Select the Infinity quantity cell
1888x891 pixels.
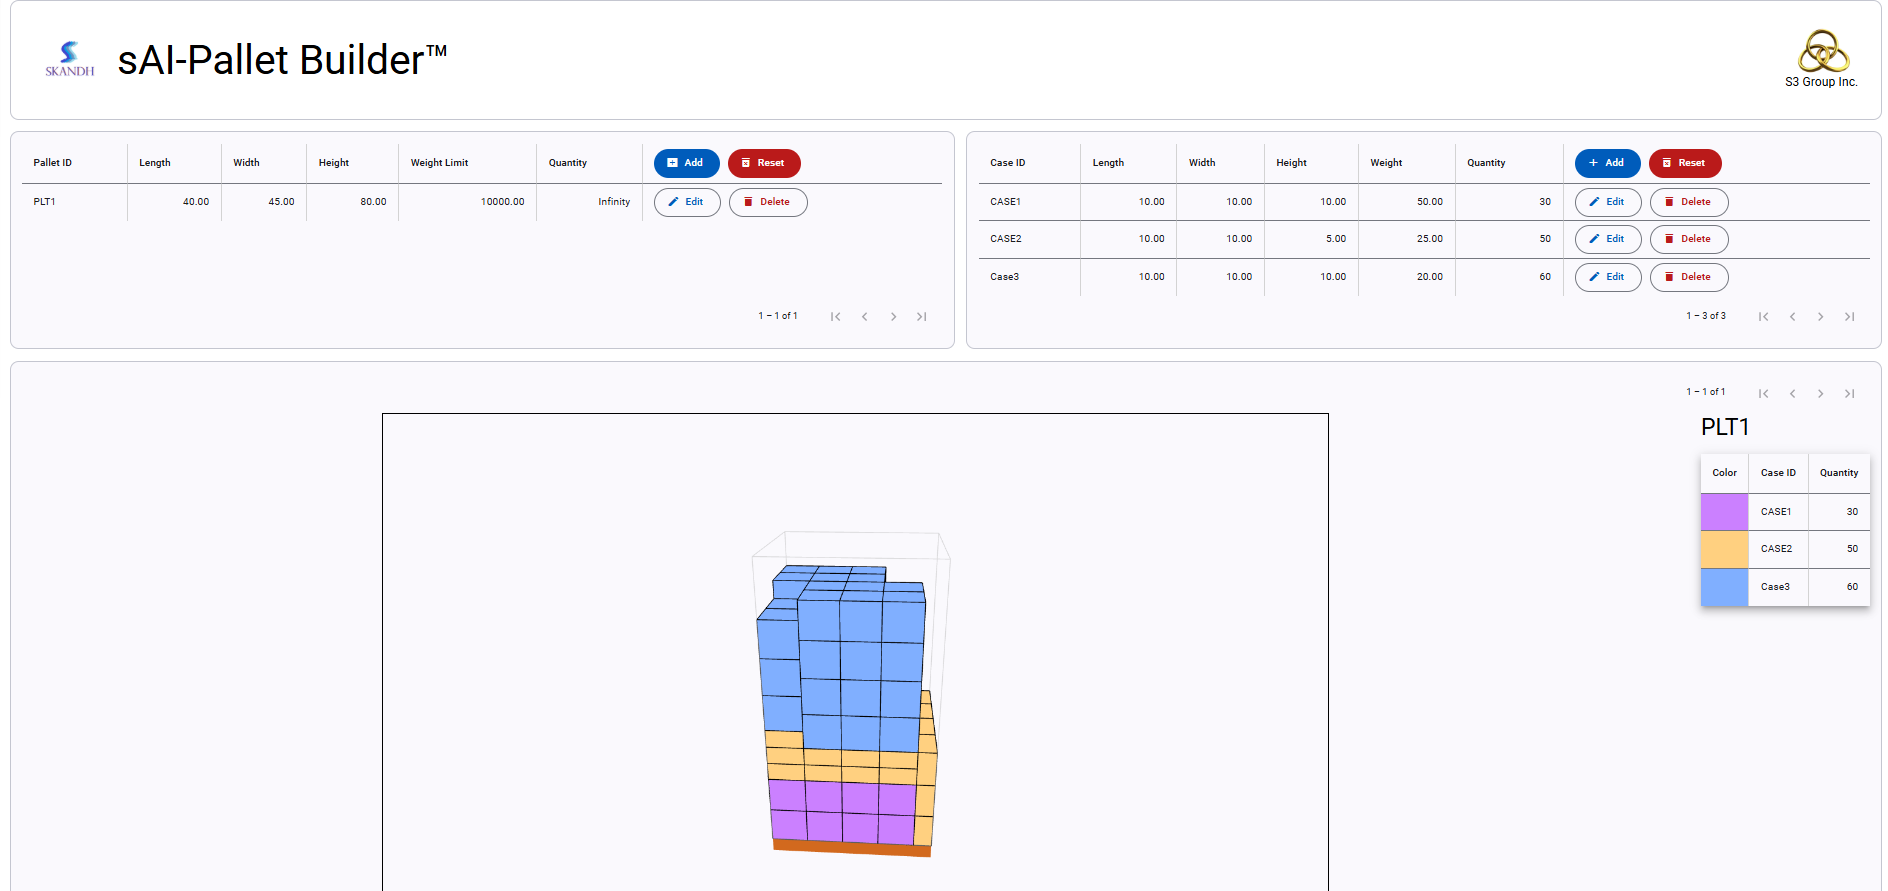(x=589, y=202)
